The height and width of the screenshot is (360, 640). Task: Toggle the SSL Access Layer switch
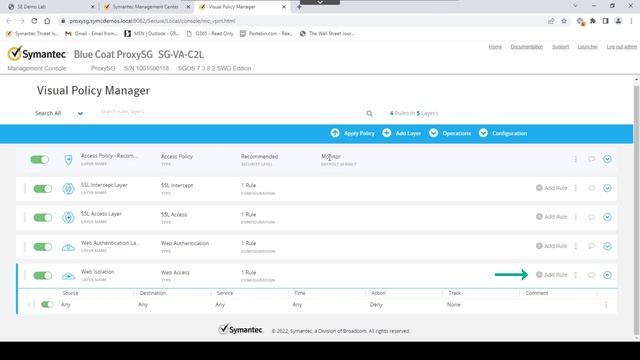(x=42, y=218)
